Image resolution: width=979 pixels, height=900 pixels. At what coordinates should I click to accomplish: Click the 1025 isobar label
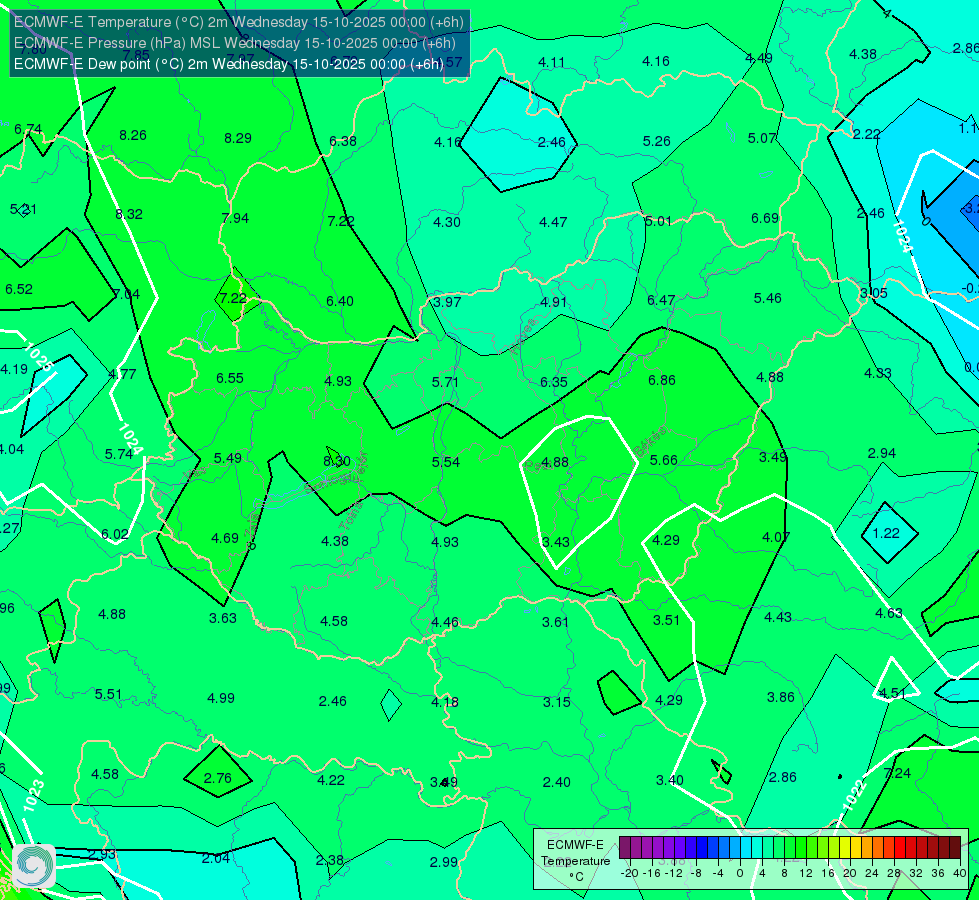click(x=39, y=357)
